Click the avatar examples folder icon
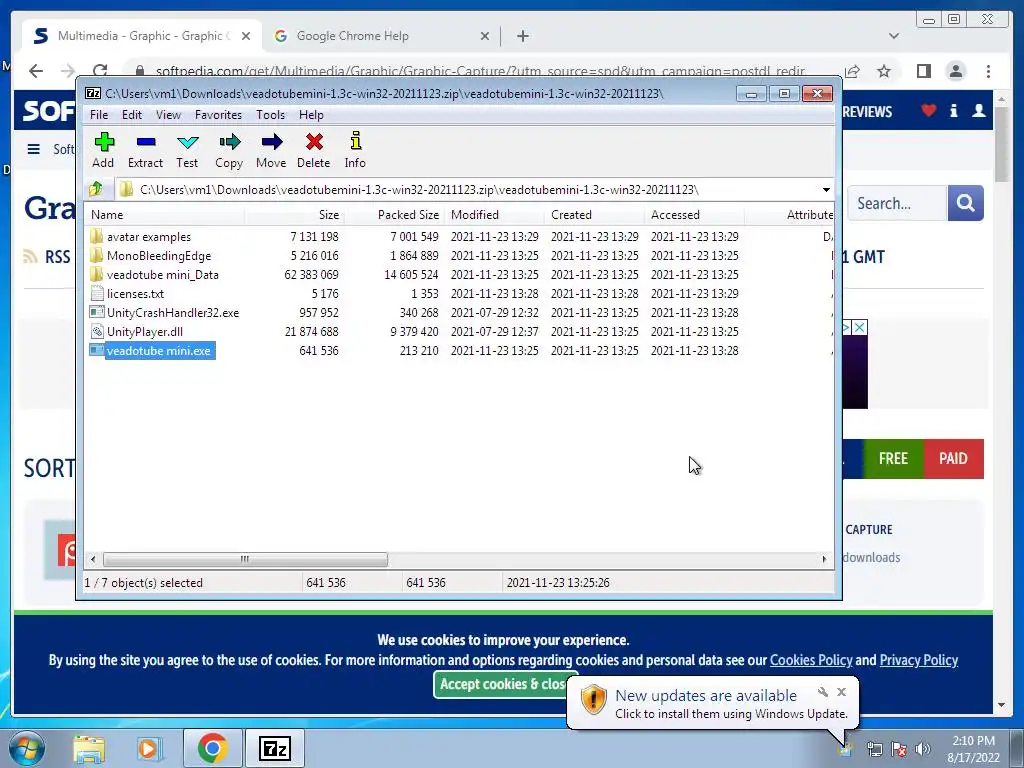 coord(97,236)
